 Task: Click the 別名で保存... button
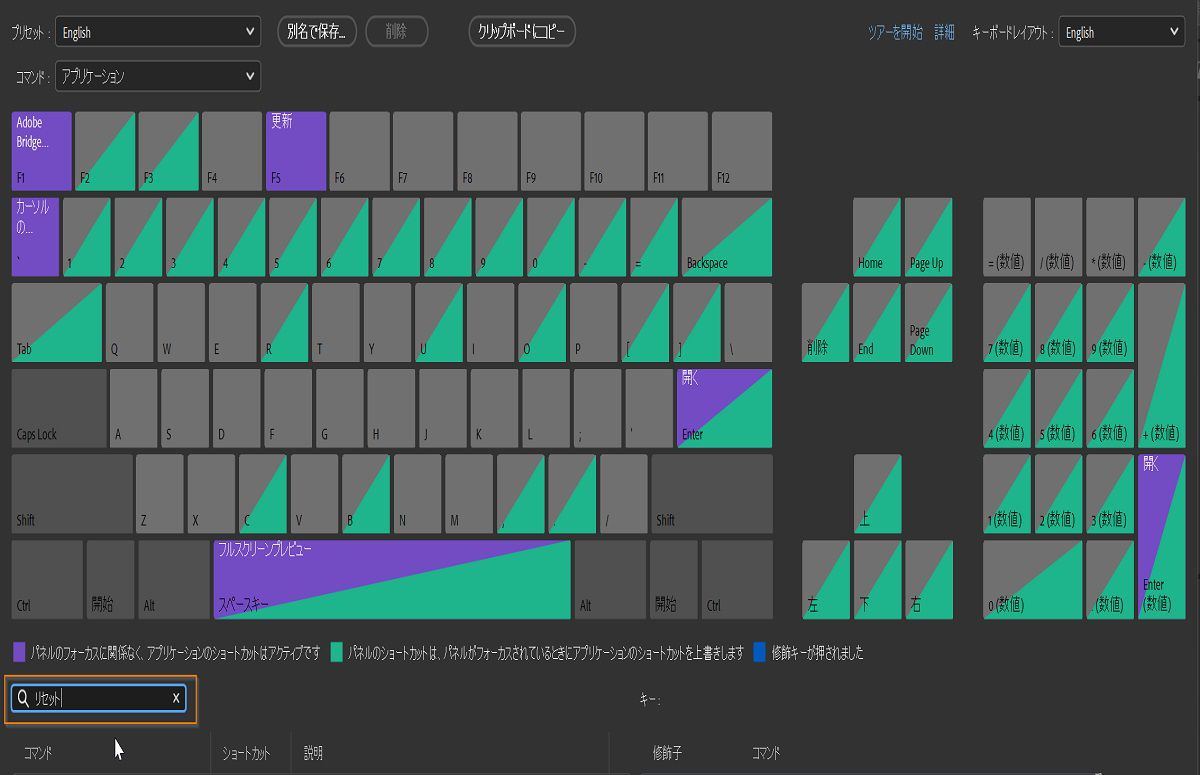(317, 32)
